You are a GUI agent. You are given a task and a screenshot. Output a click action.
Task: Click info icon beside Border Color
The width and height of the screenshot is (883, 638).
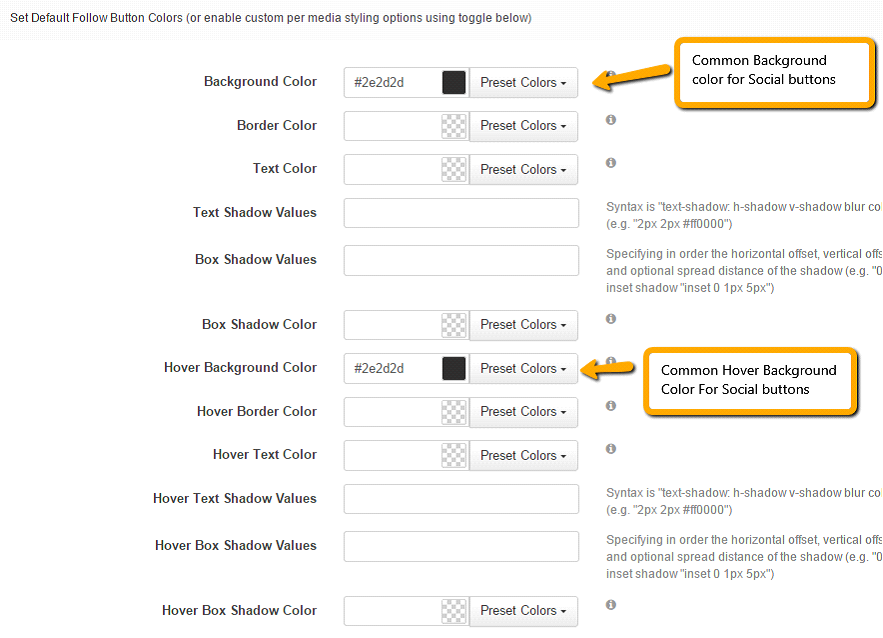(x=610, y=119)
